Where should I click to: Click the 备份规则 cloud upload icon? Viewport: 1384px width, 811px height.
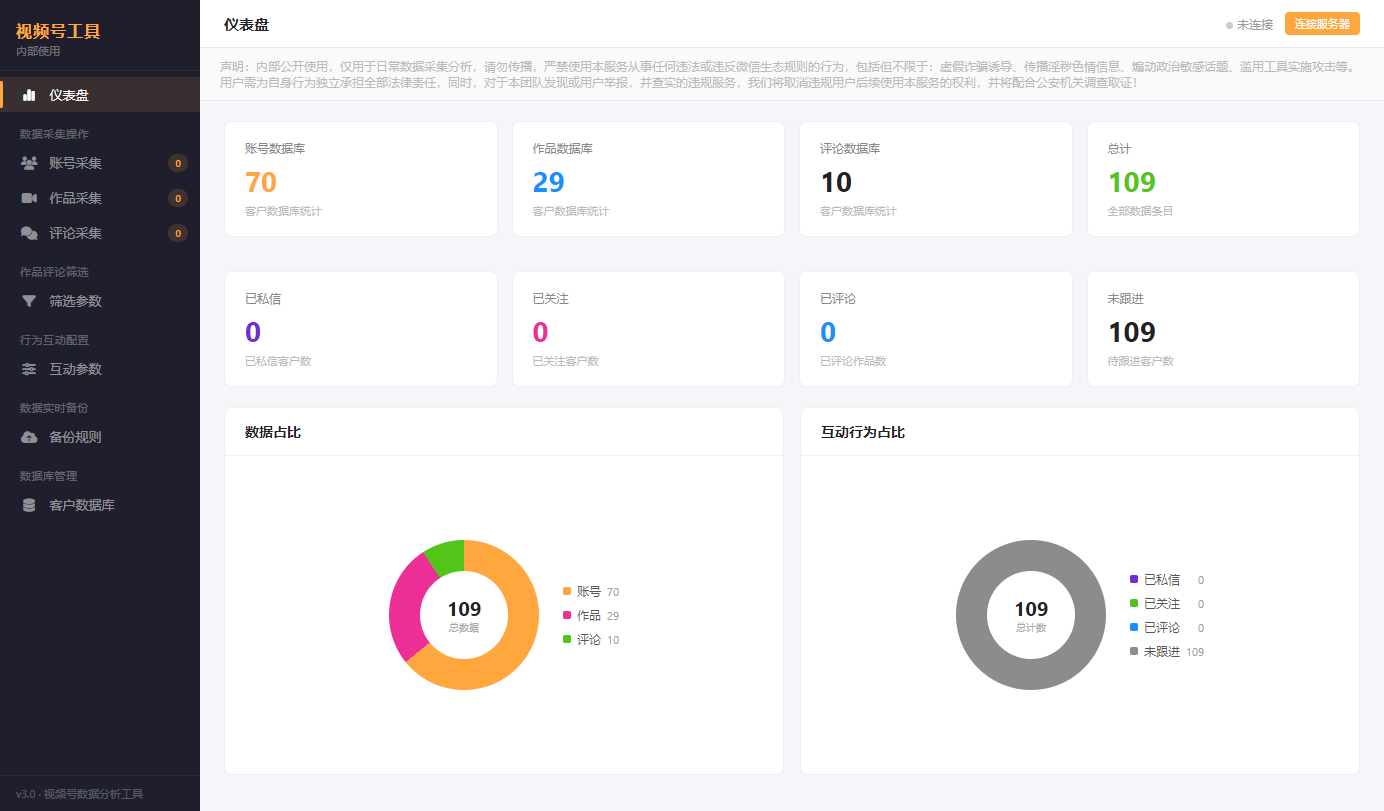click(29, 437)
